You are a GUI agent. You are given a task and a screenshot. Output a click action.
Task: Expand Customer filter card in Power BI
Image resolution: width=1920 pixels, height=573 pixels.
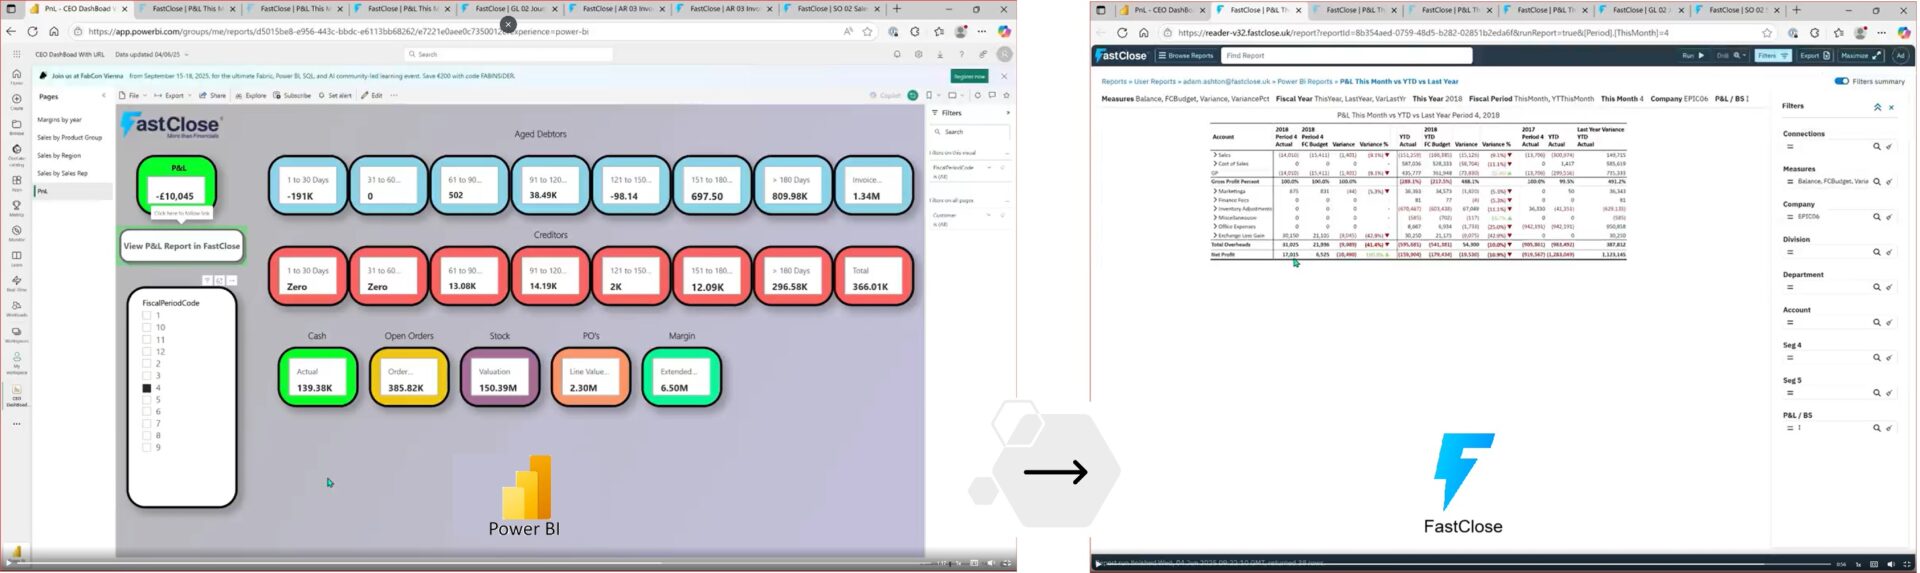989,215
